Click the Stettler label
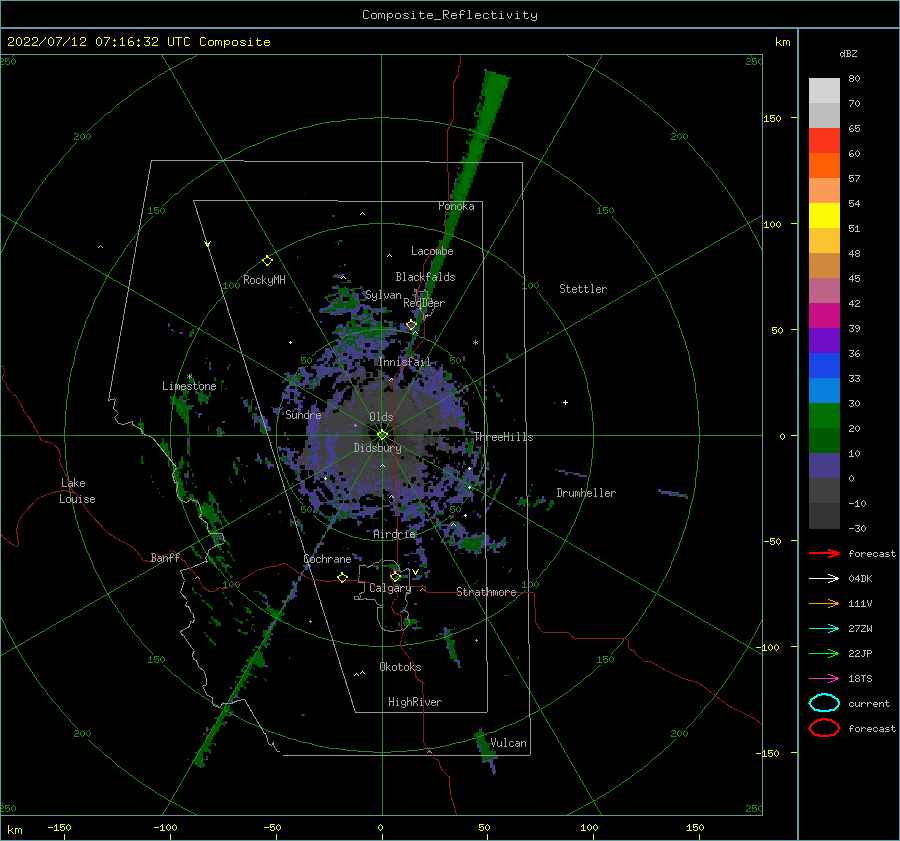This screenshot has width=900, height=841. (583, 289)
